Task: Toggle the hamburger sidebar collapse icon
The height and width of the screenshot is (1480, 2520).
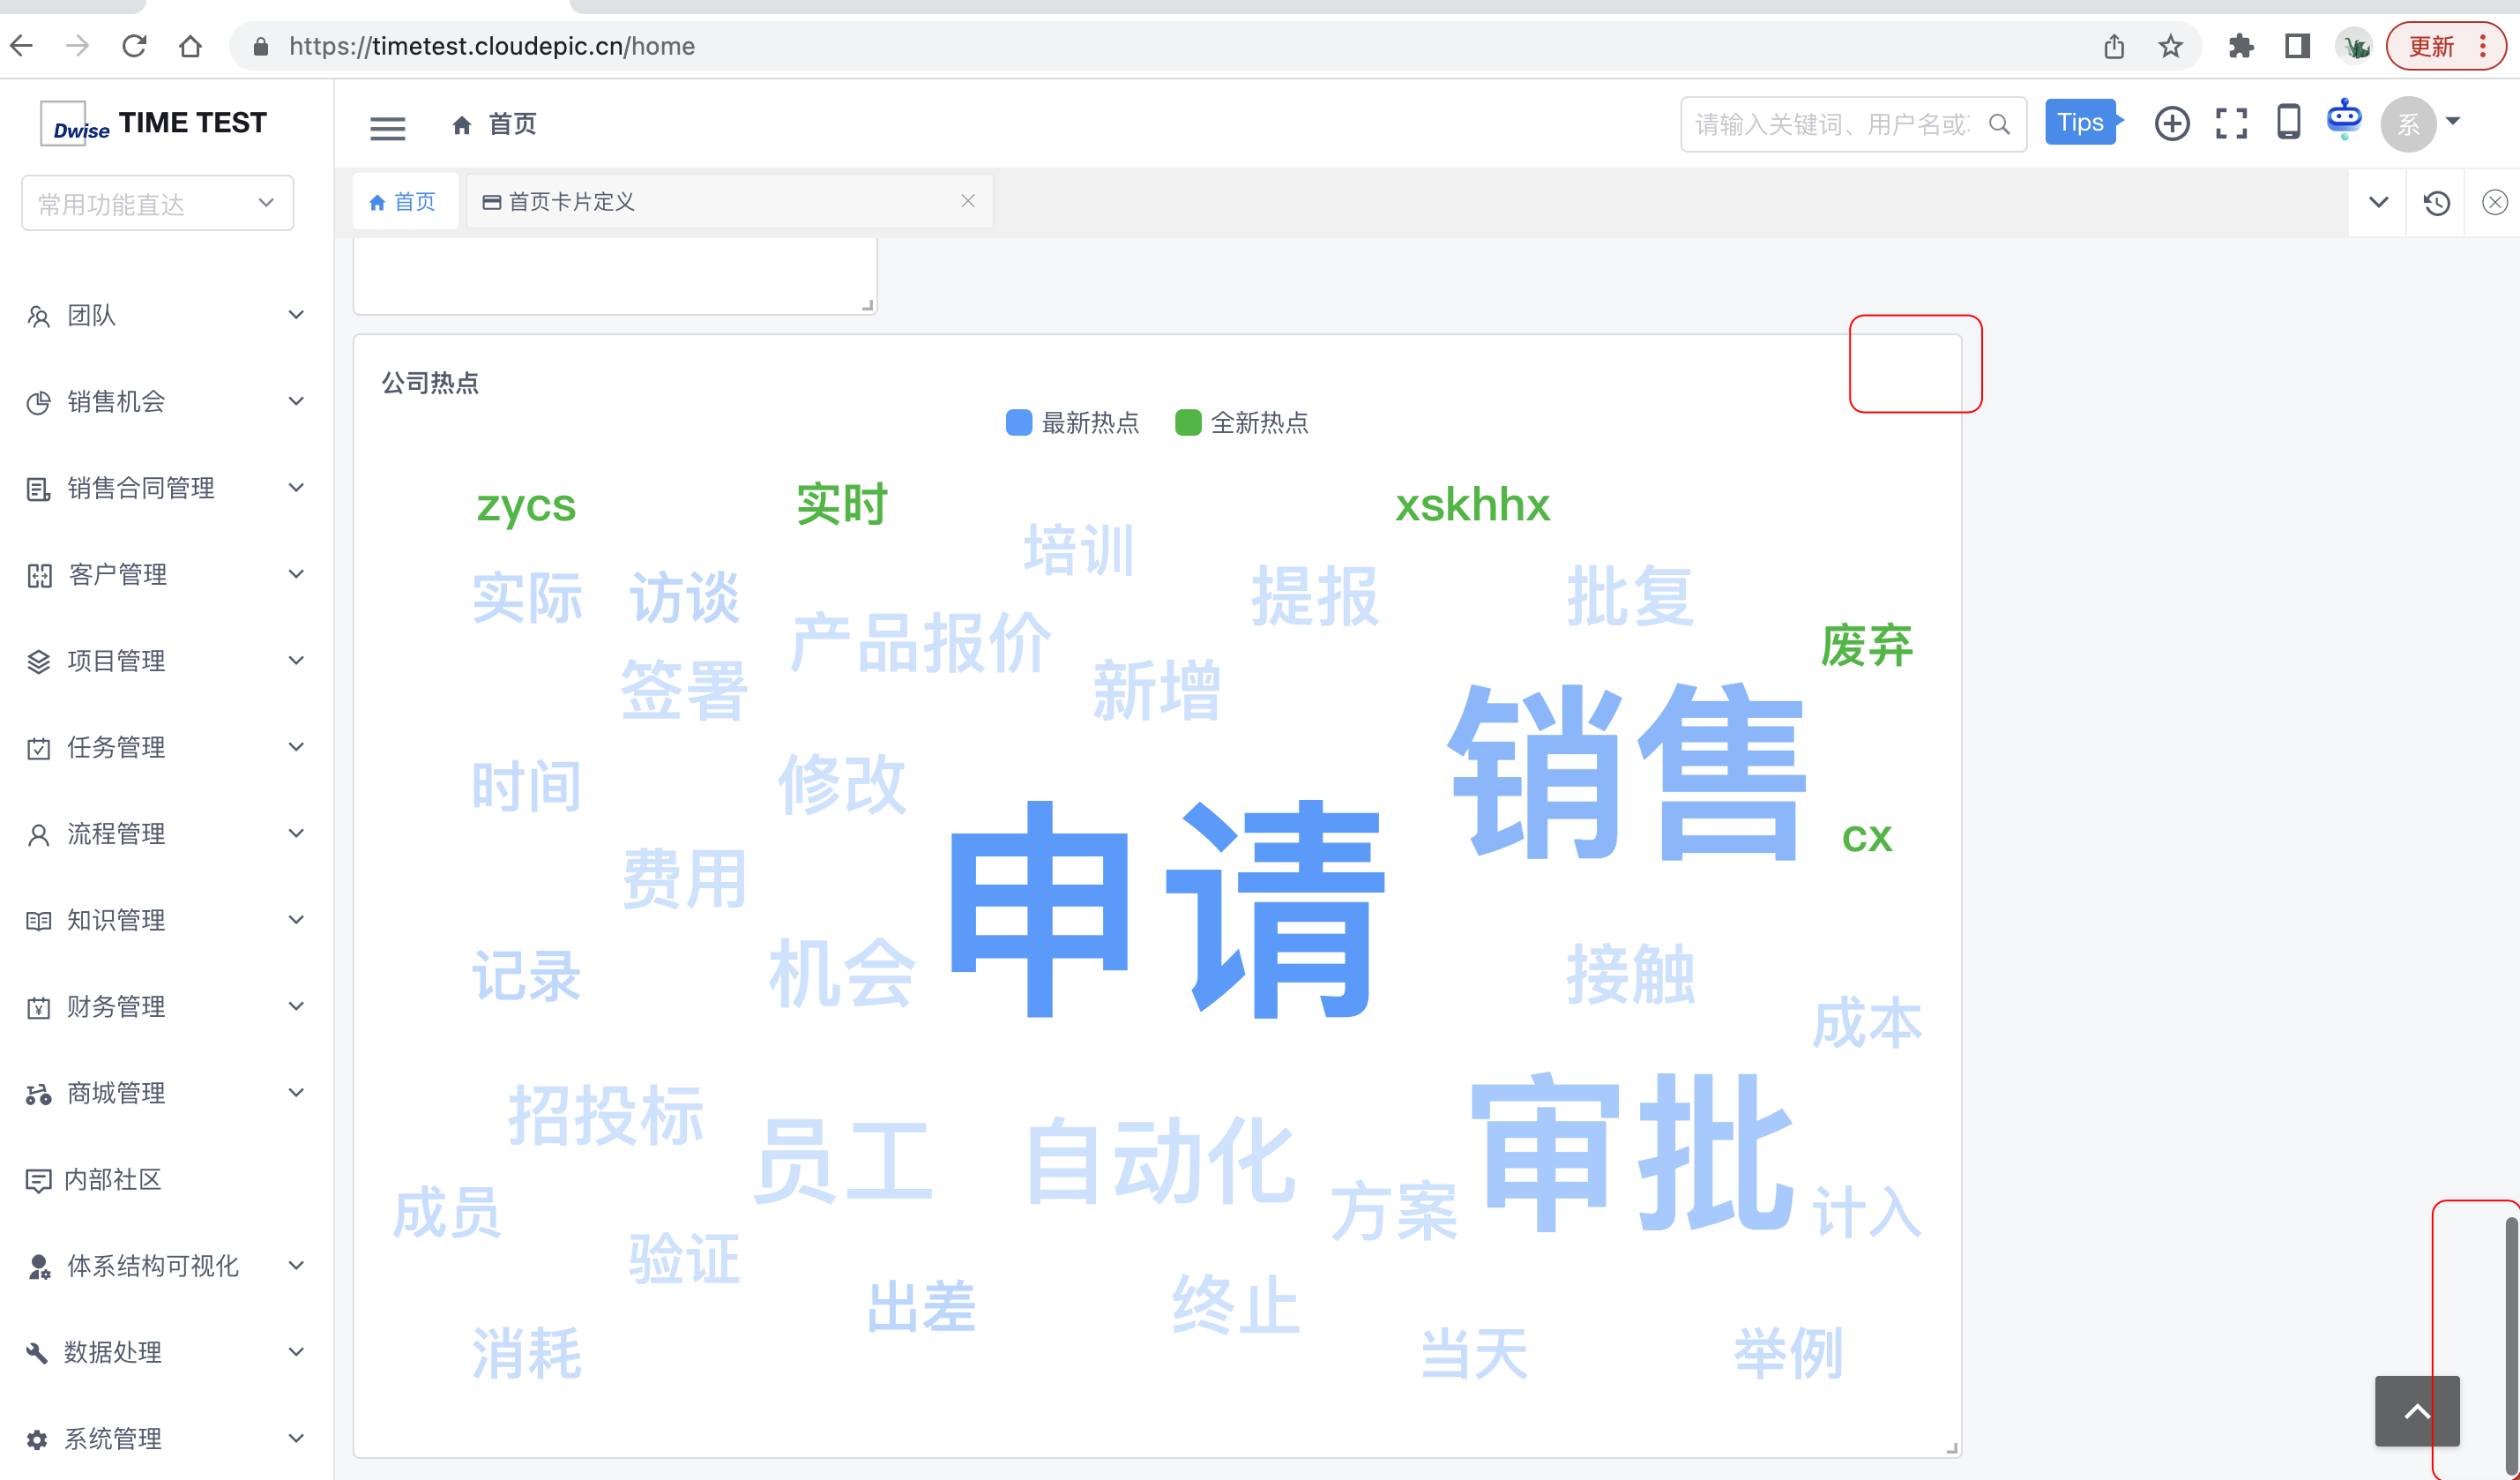Action: (x=387, y=126)
